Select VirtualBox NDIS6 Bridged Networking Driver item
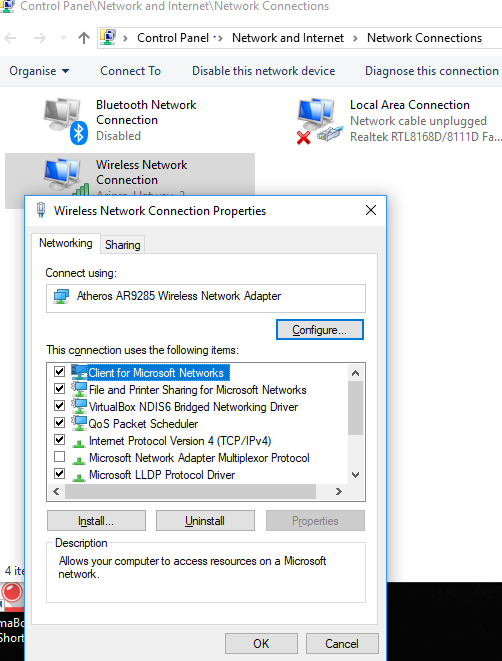The width and height of the screenshot is (502, 661). (193, 407)
